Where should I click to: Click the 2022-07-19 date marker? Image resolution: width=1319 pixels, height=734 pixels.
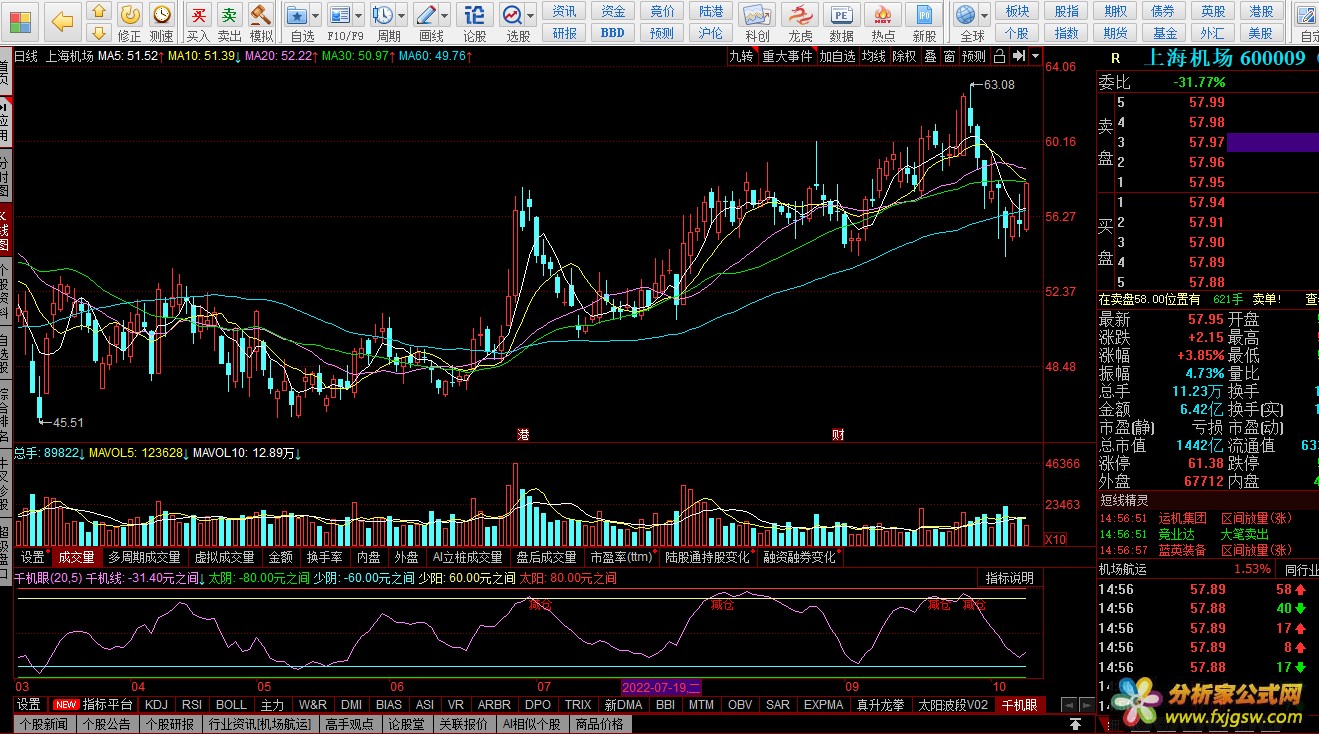pos(662,688)
